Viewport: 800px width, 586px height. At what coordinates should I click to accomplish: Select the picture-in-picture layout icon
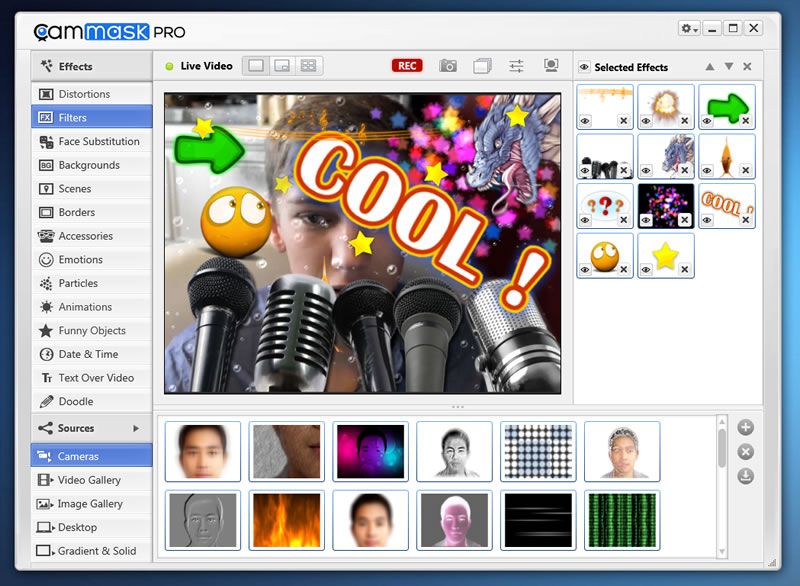282,66
